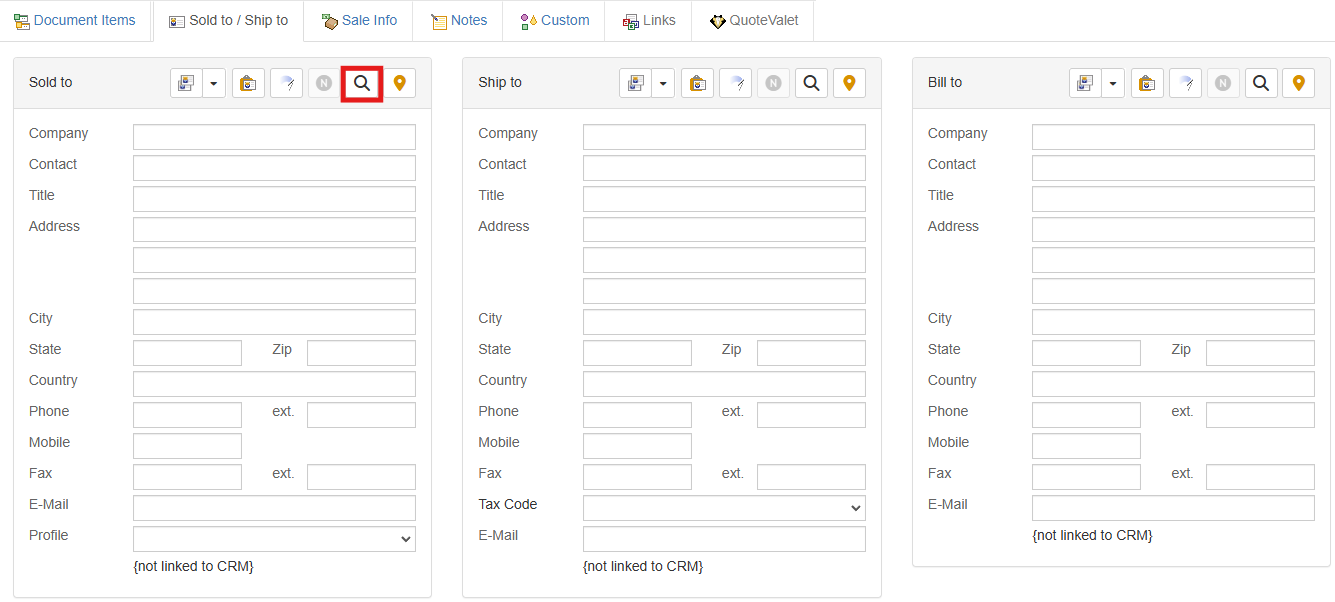The height and width of the screenshot is (602, 1335).
Task: Click the Sold to map pin icon
Action: coord(400,83)
